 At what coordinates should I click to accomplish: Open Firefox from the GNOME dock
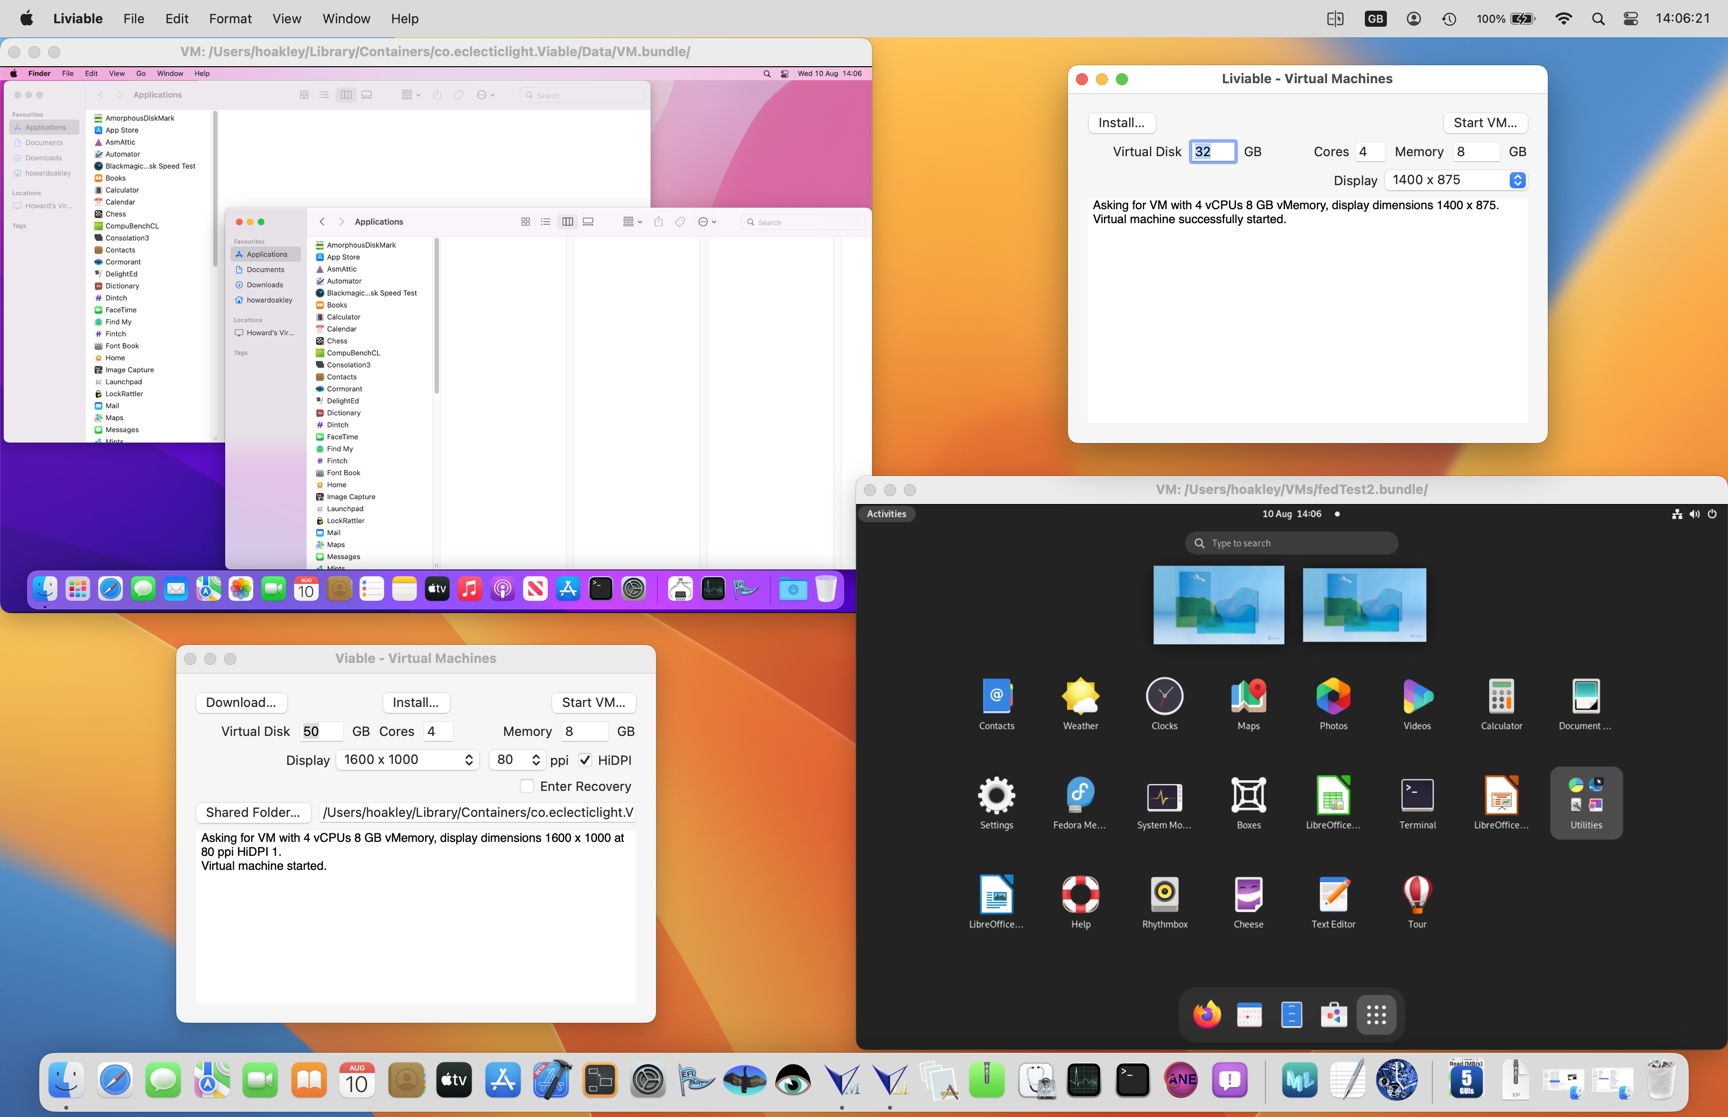coord(1206,1013)
